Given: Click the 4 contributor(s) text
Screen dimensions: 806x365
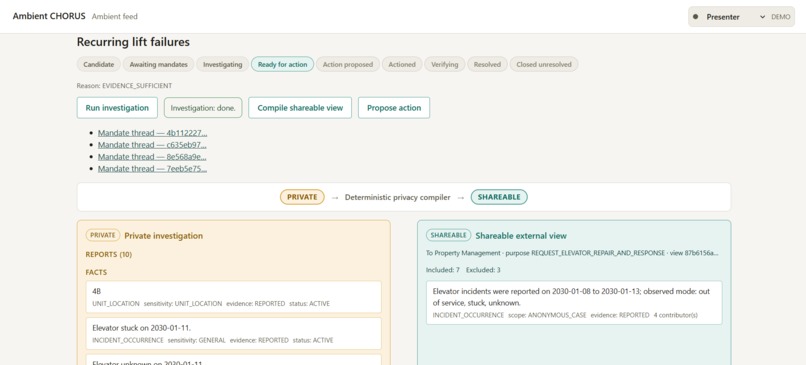Looking at the screenshot, I should (675, 315).
